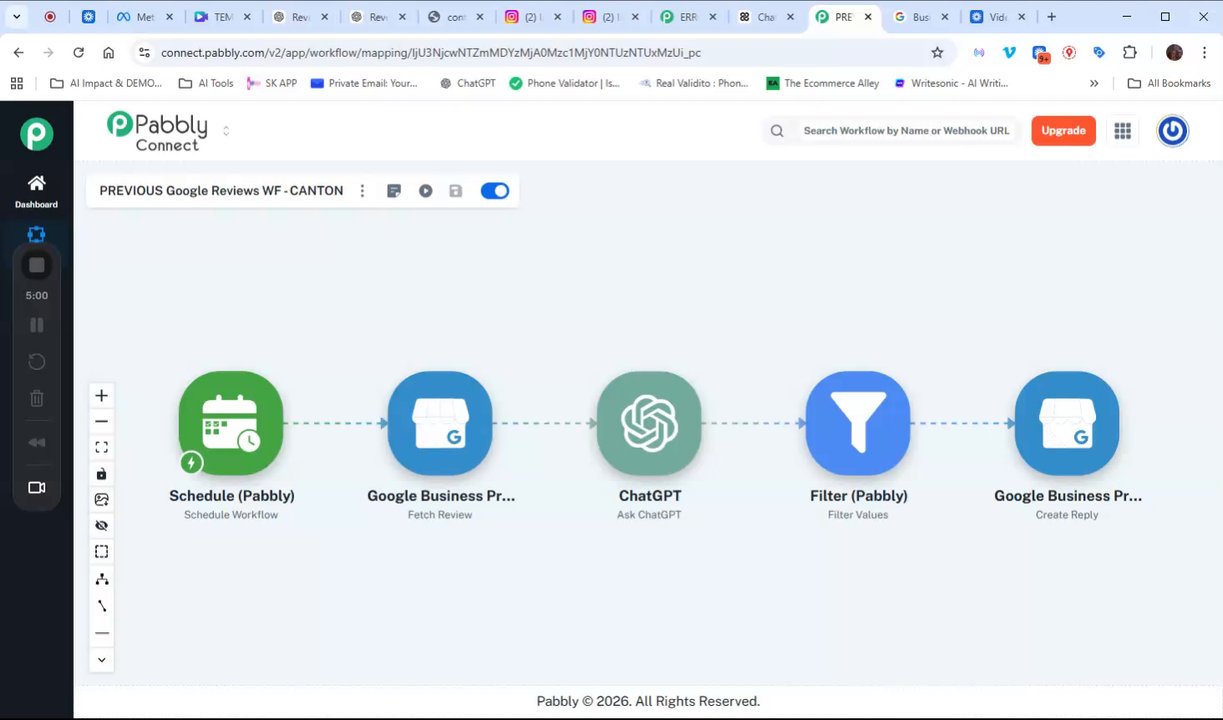Fit the workflow to view
This screenshot has width=1223, height=720.
click(x=101, y=447)
